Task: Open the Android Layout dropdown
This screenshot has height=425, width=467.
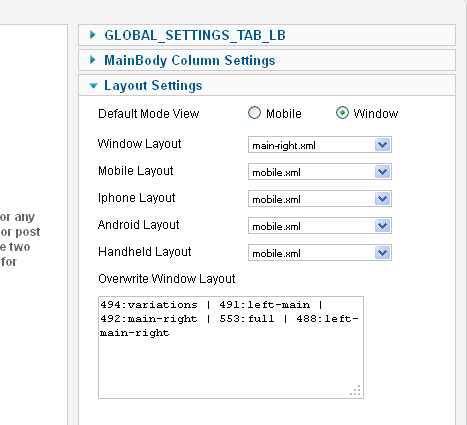Action: coord(320,226)
